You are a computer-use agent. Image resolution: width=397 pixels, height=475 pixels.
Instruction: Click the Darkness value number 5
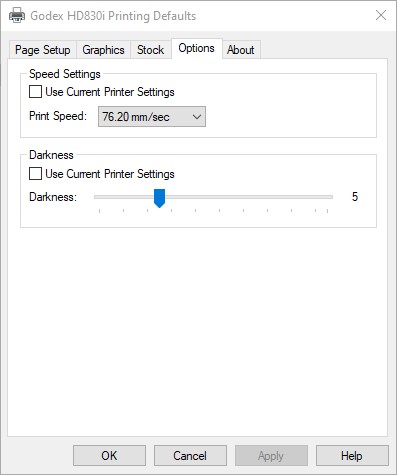(x=355, y=197)
